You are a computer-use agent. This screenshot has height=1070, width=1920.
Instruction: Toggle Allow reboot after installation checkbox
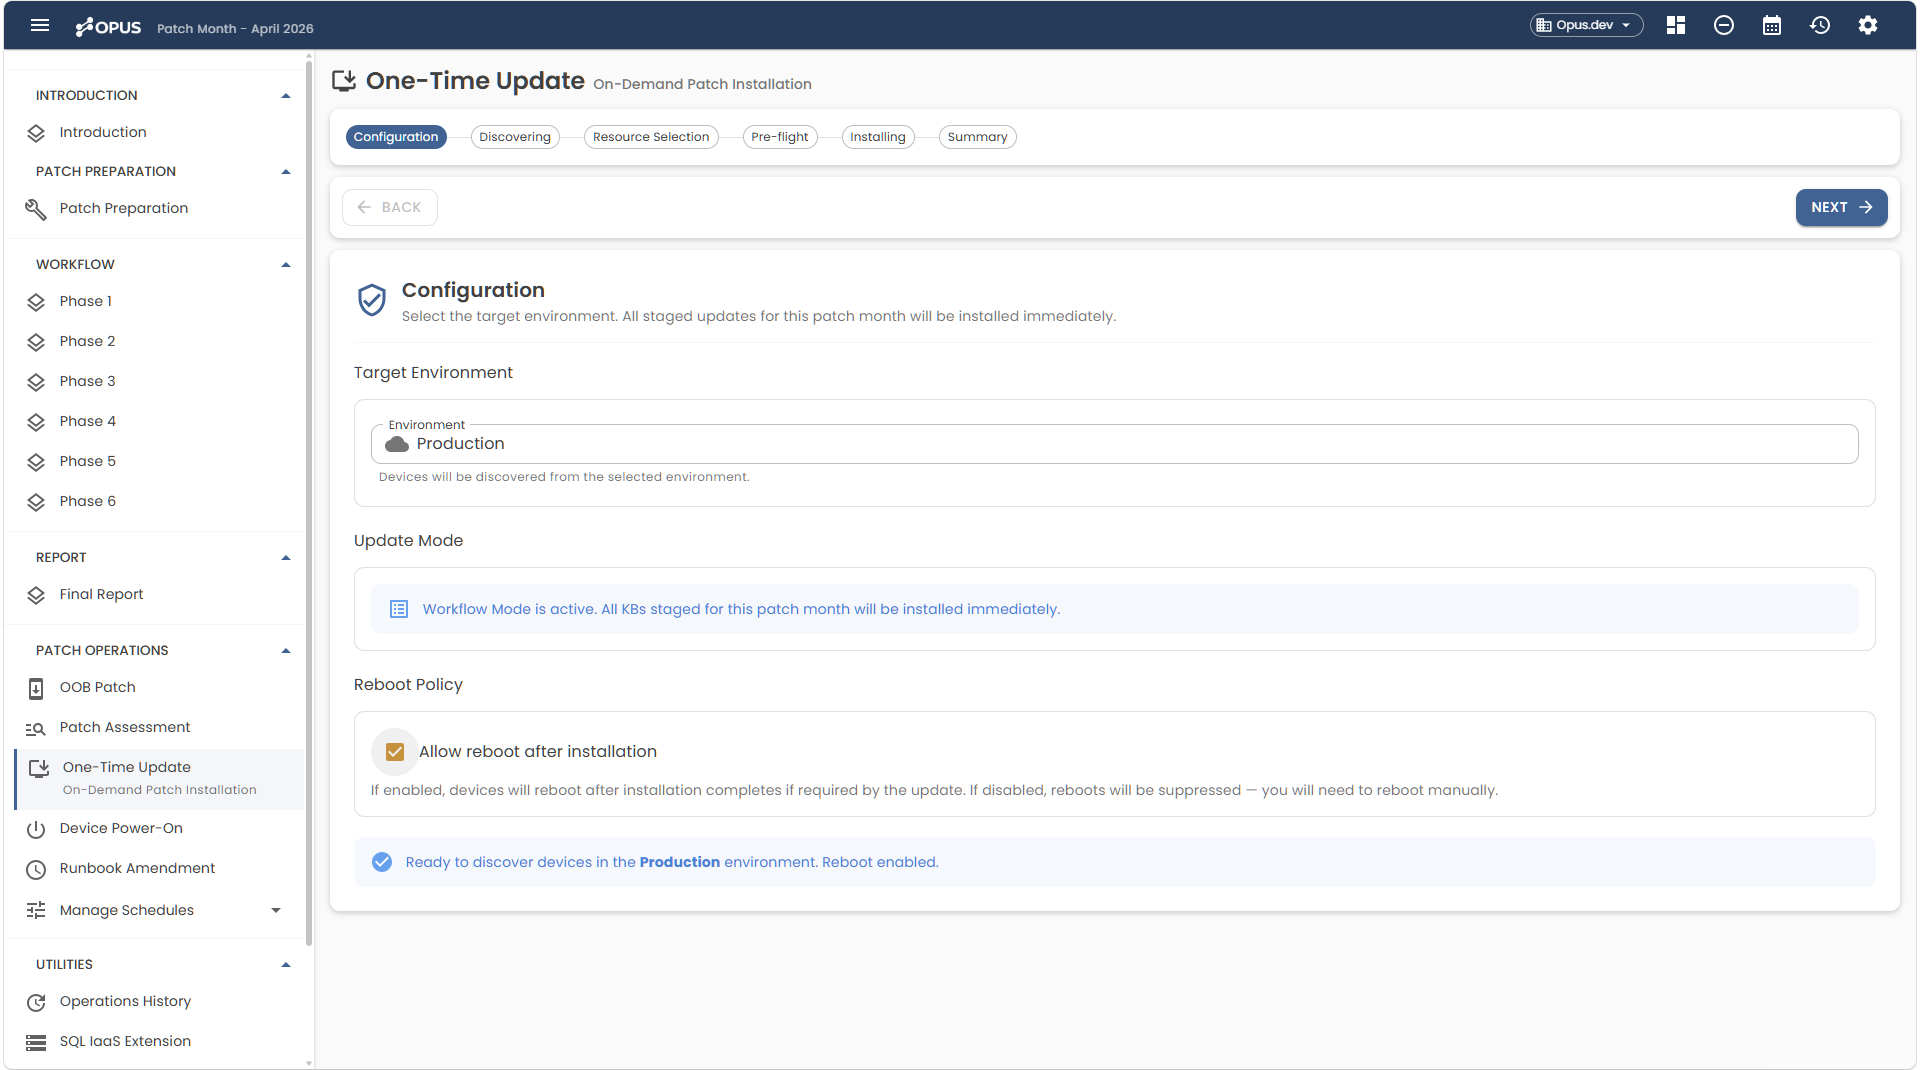(x=395, y=752)
